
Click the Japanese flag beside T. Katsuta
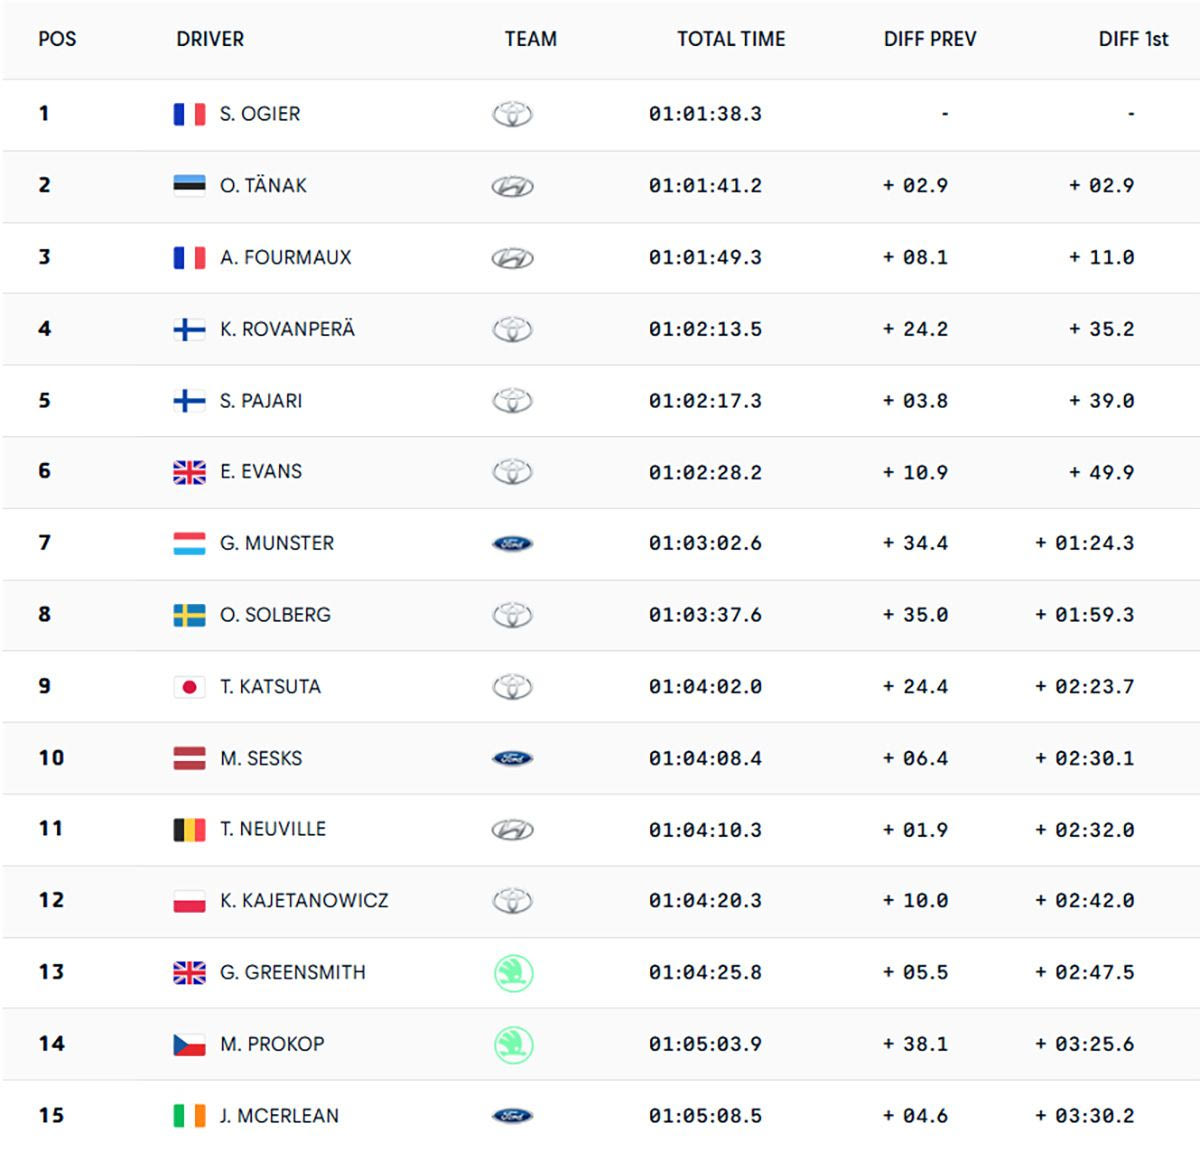point(189,687)
